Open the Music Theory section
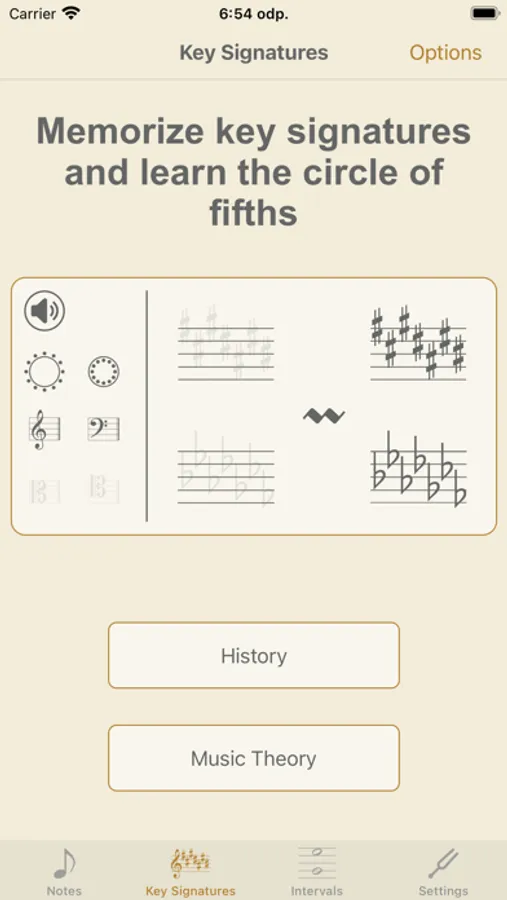Viewport: 507px width, 900px height. point(254,758)
